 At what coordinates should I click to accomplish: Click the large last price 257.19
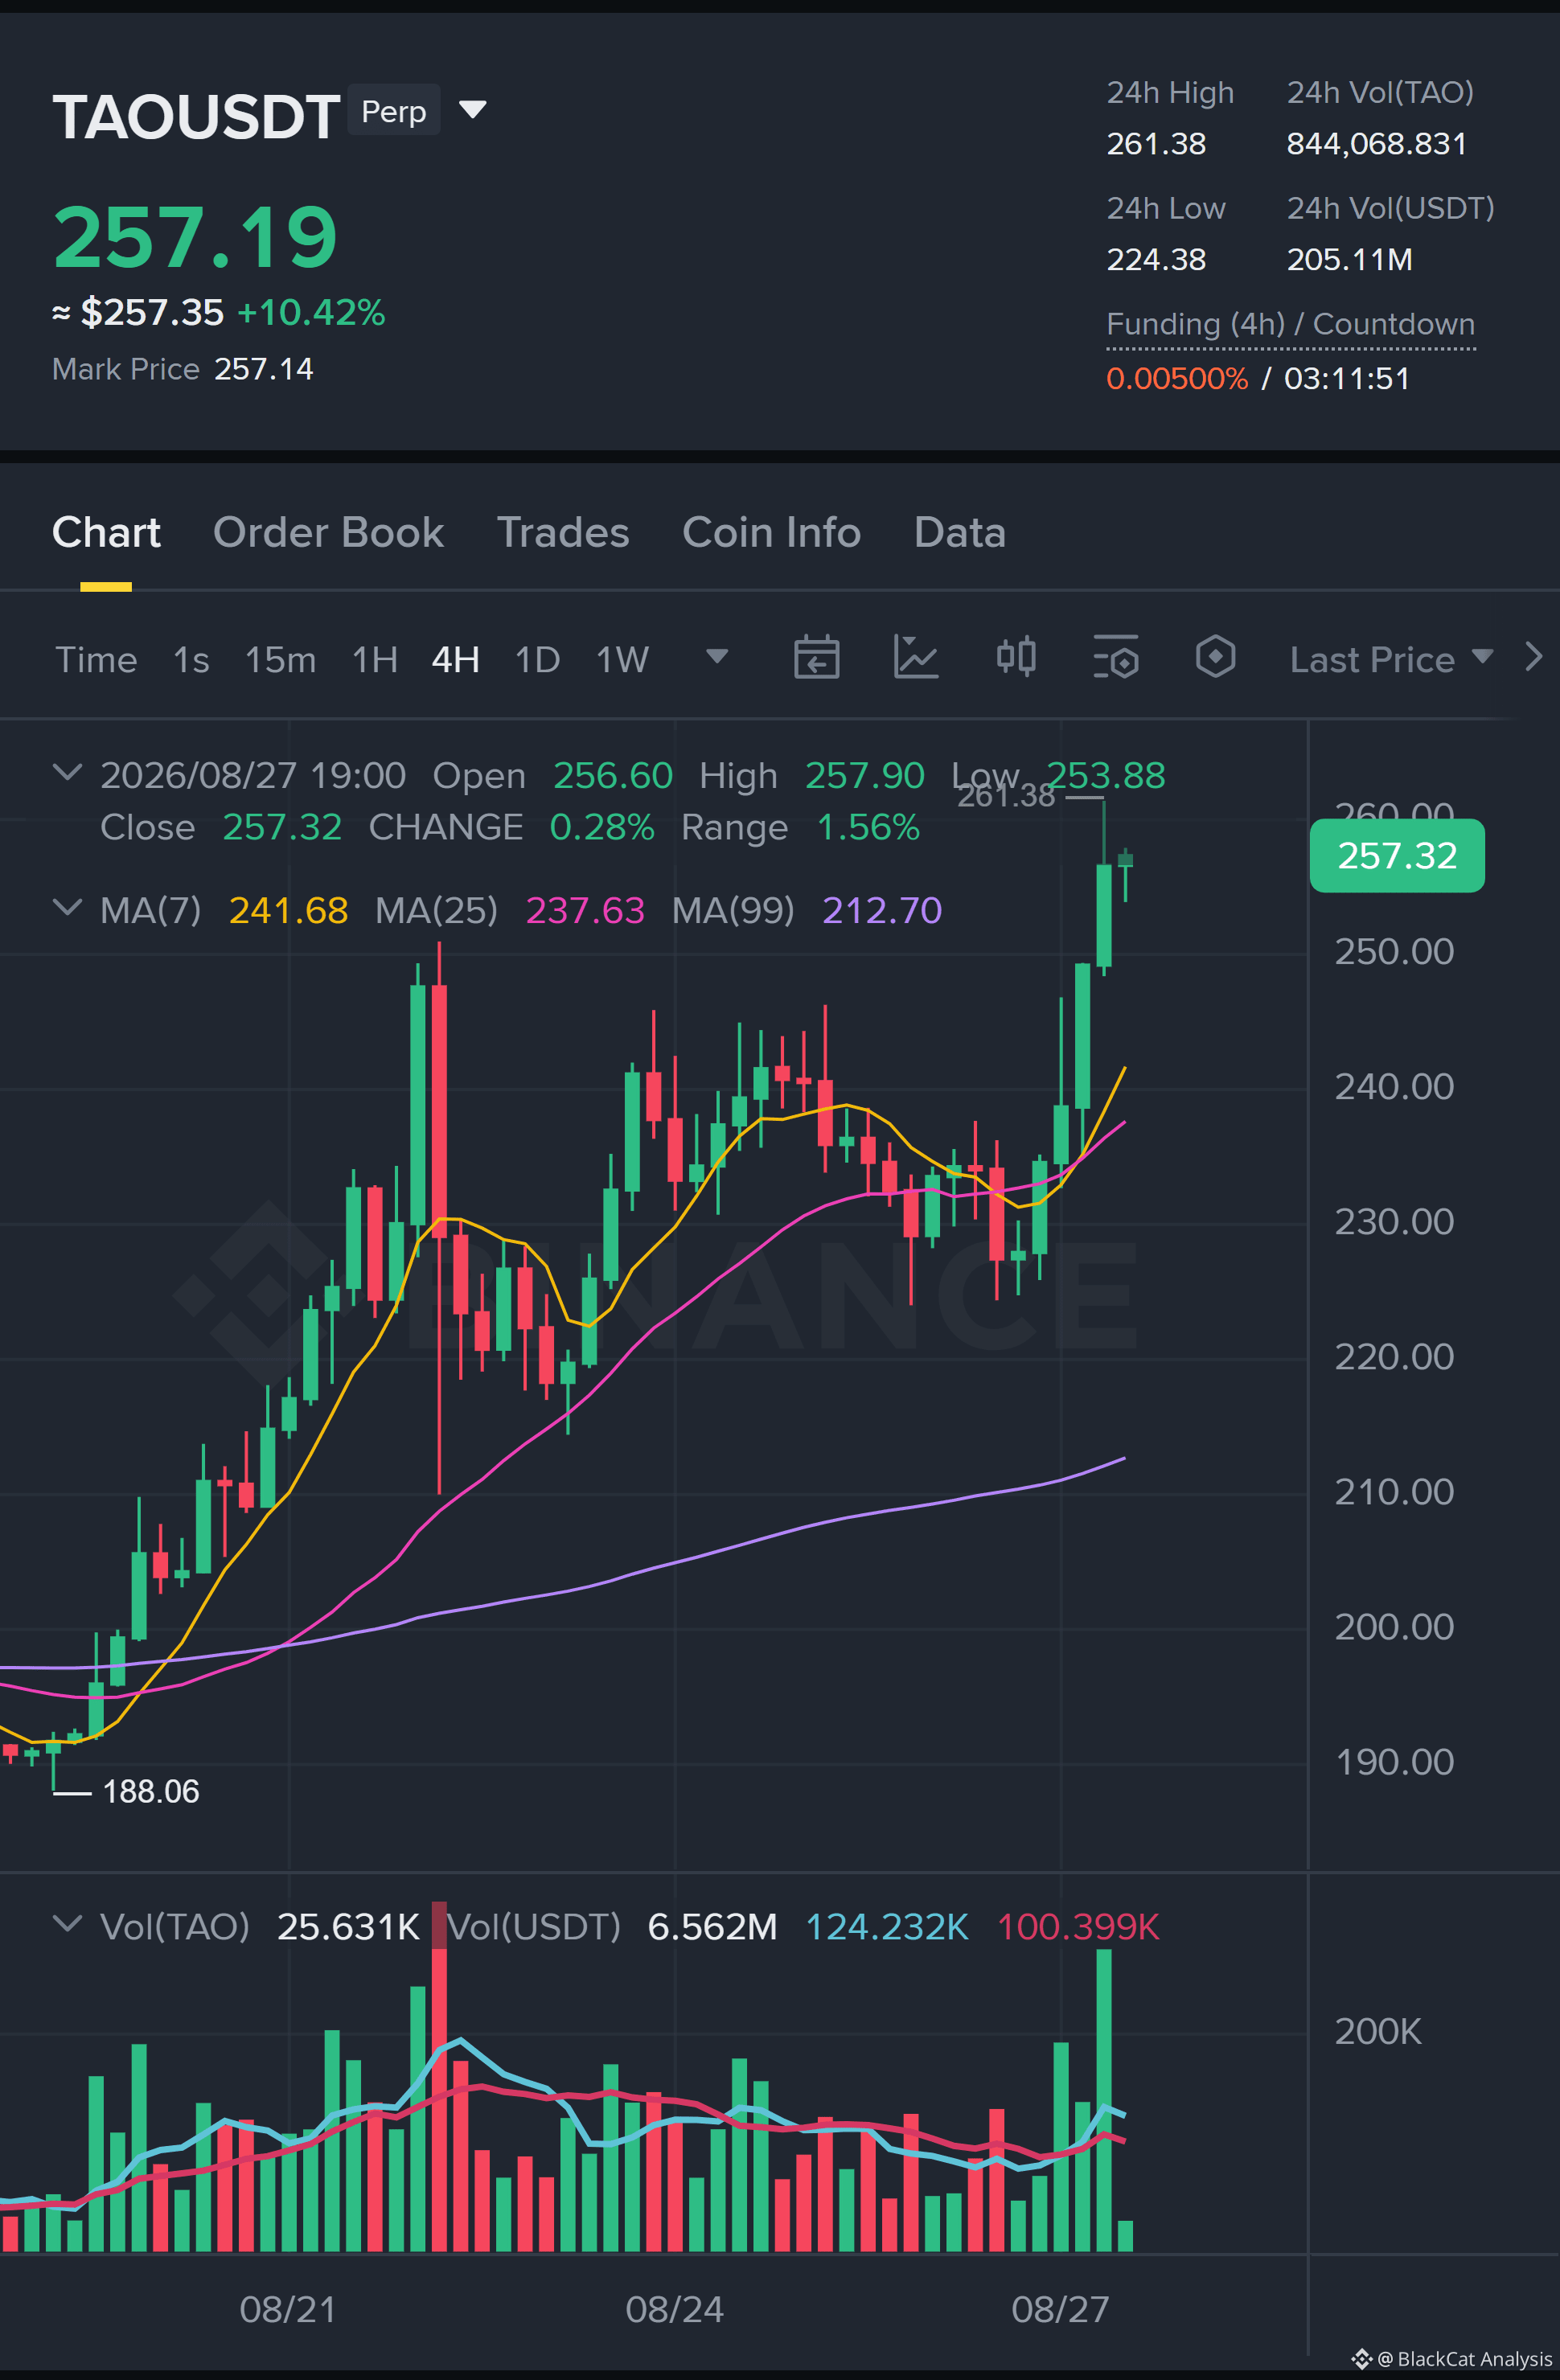pyautogui.click(x=195, y=238)
